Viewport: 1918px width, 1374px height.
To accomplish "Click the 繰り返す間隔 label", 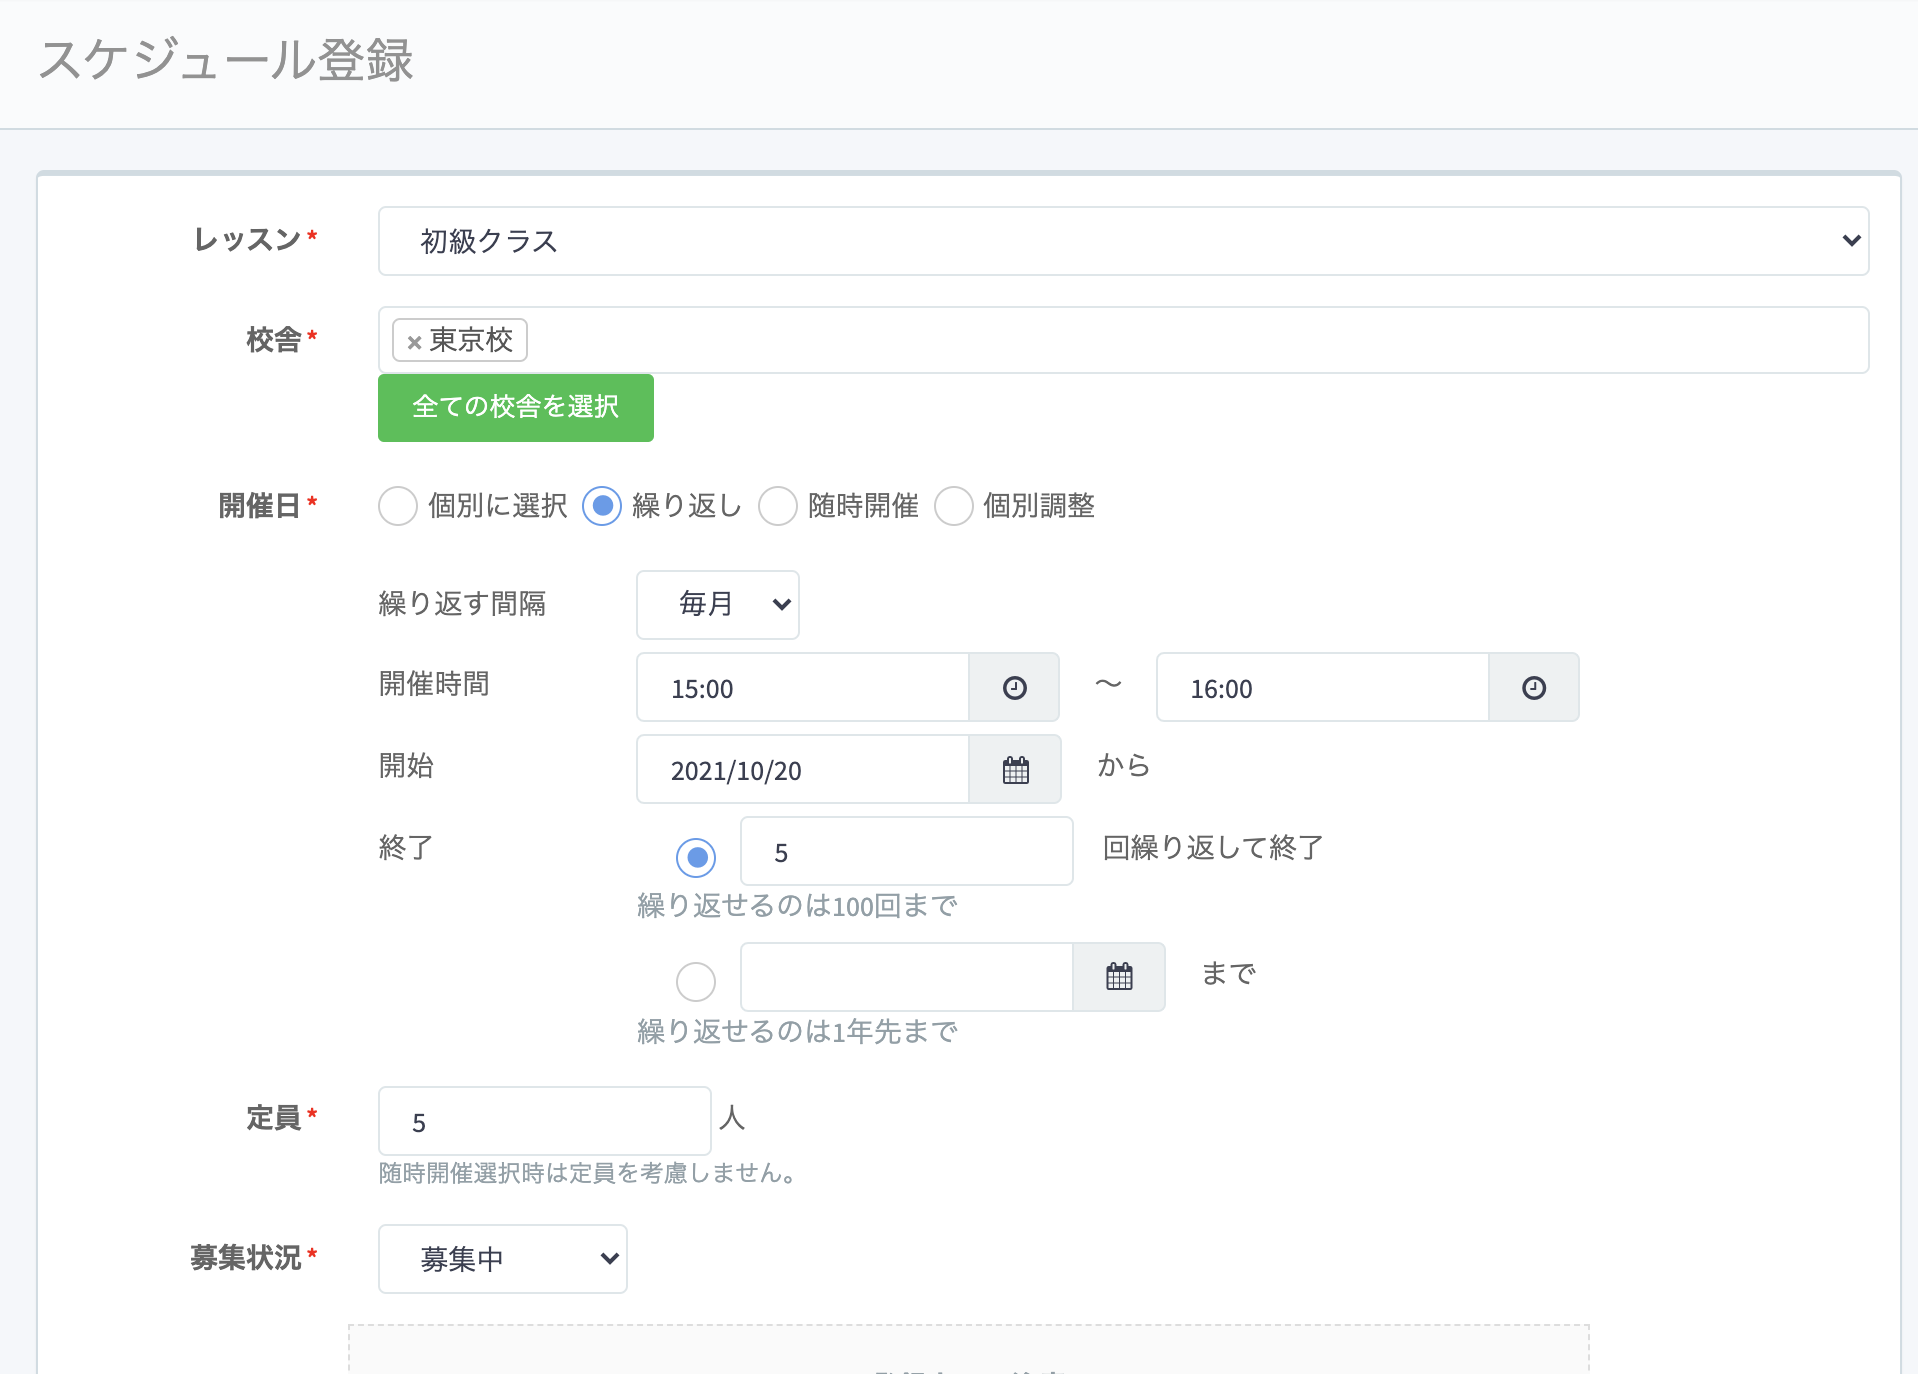I will pos(462,604).
